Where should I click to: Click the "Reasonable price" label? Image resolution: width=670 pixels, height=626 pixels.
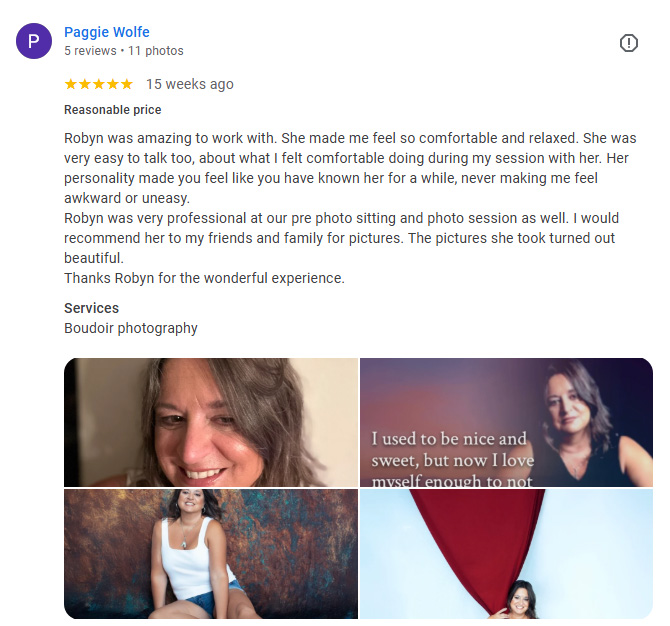click(112, 110)
